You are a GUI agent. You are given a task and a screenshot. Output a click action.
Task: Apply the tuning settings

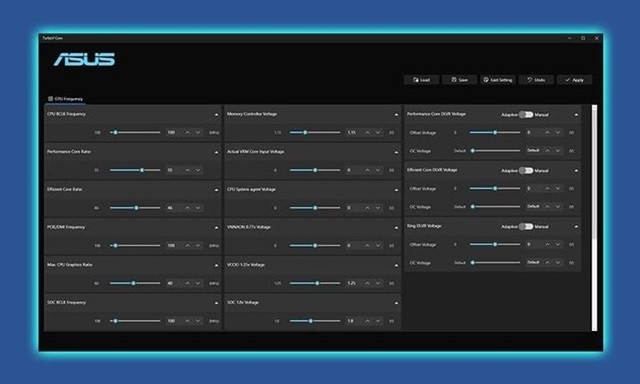pyautogui.click(x=574, y=80)
